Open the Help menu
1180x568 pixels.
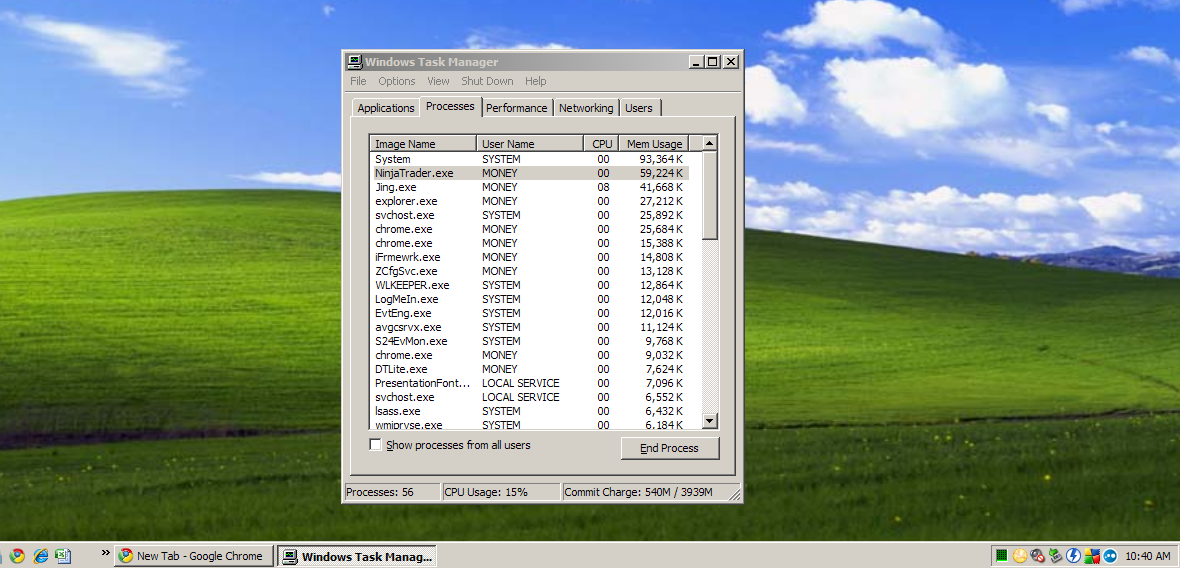[x=536, y=81]
